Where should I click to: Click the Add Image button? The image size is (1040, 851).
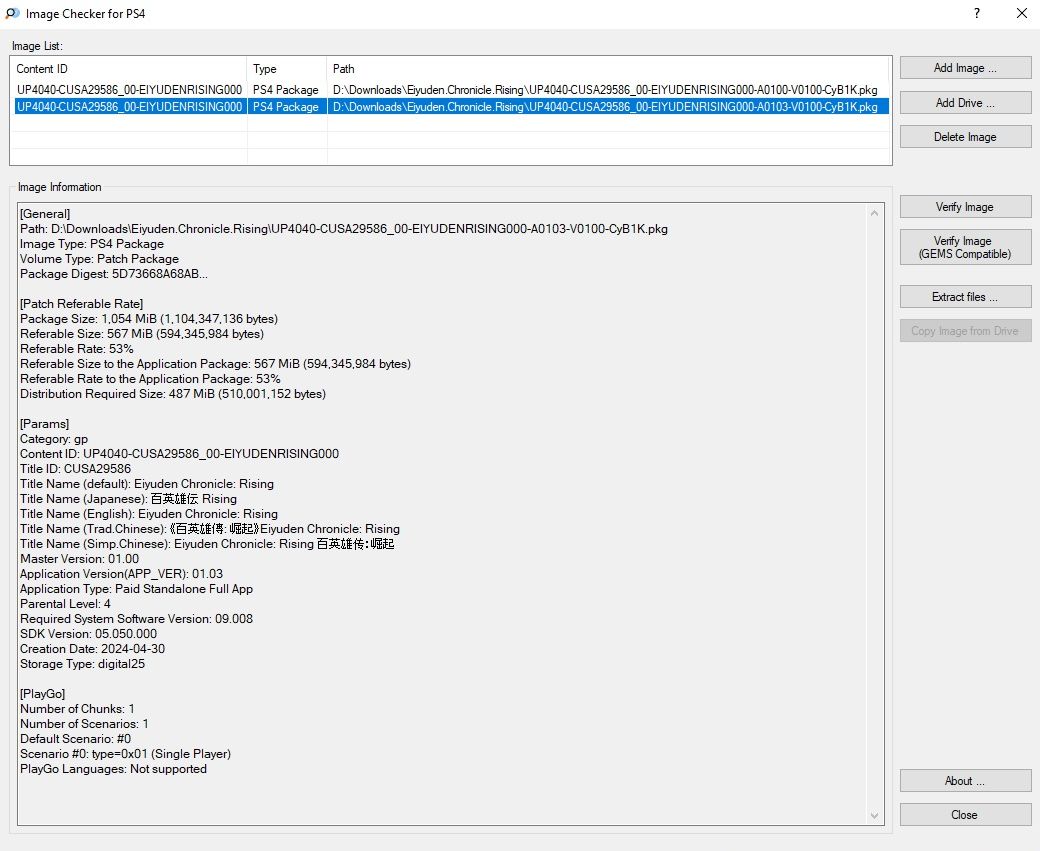tap(965, 68)
